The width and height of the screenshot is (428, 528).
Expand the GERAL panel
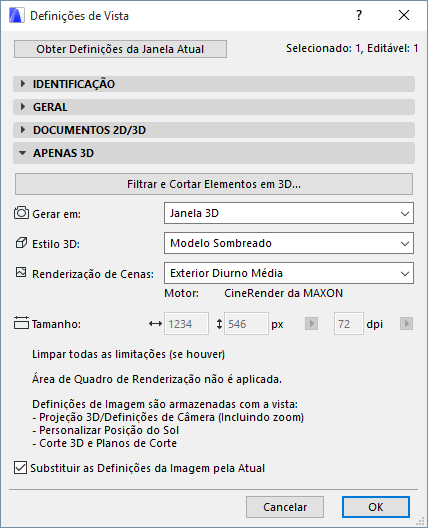pyautogui.click(x=214, y=107)
